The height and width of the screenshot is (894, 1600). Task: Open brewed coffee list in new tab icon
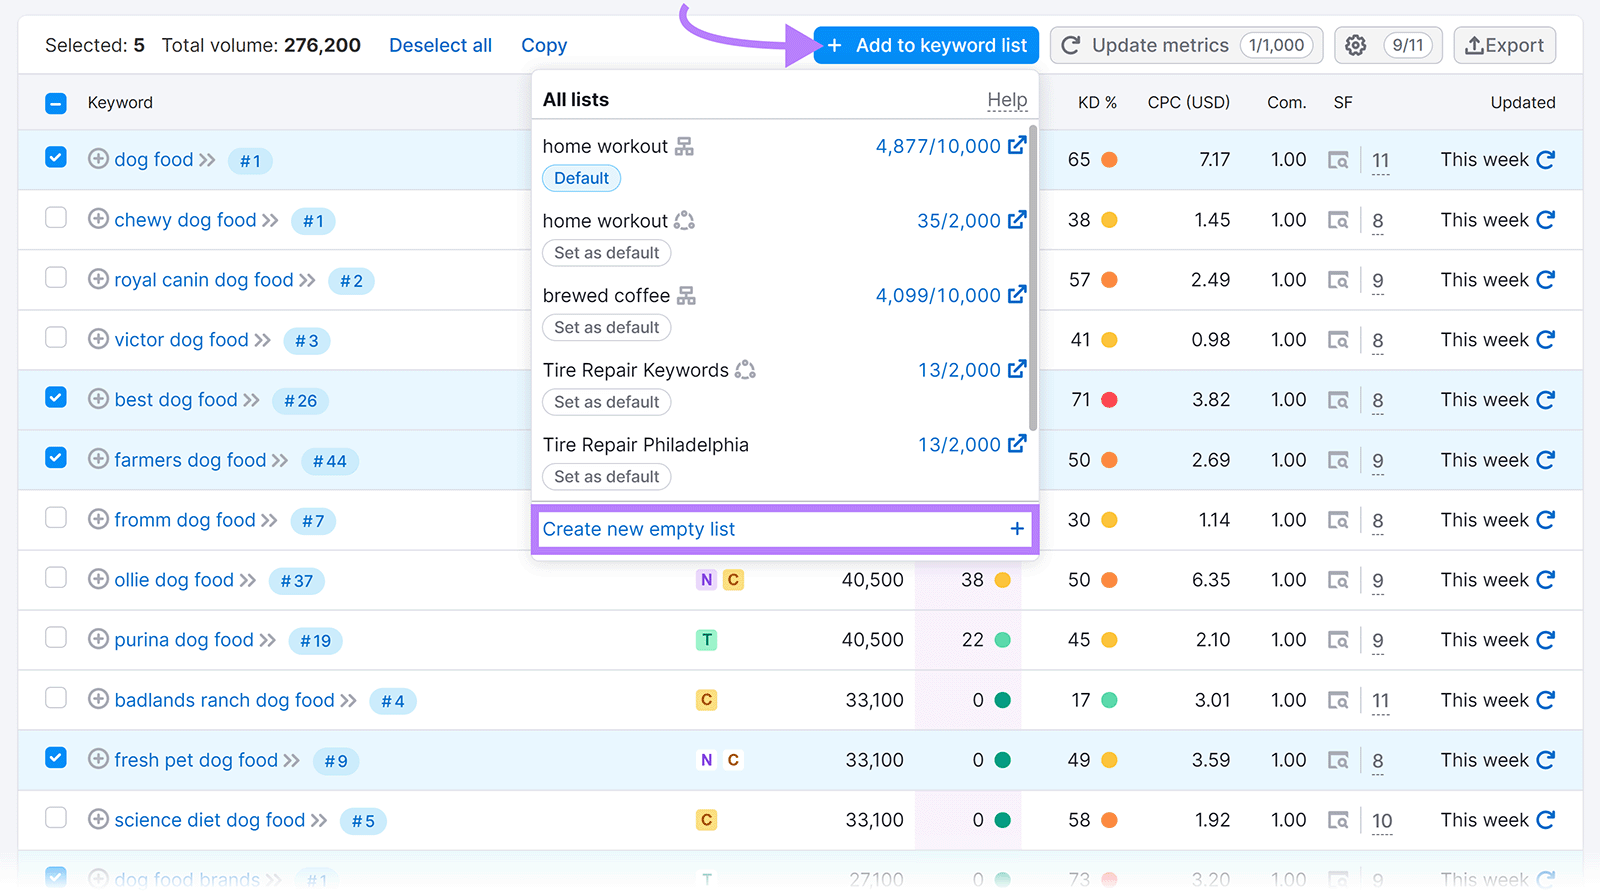click(1017, 295)
